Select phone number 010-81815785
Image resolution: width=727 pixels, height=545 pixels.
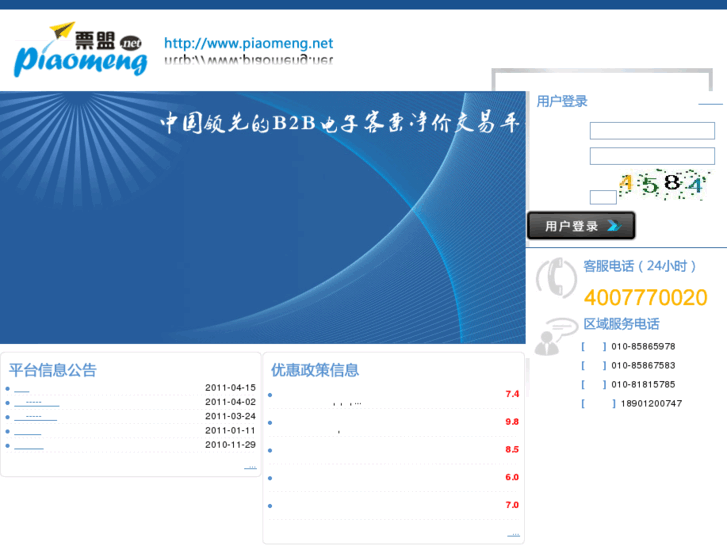click(643, 385)
